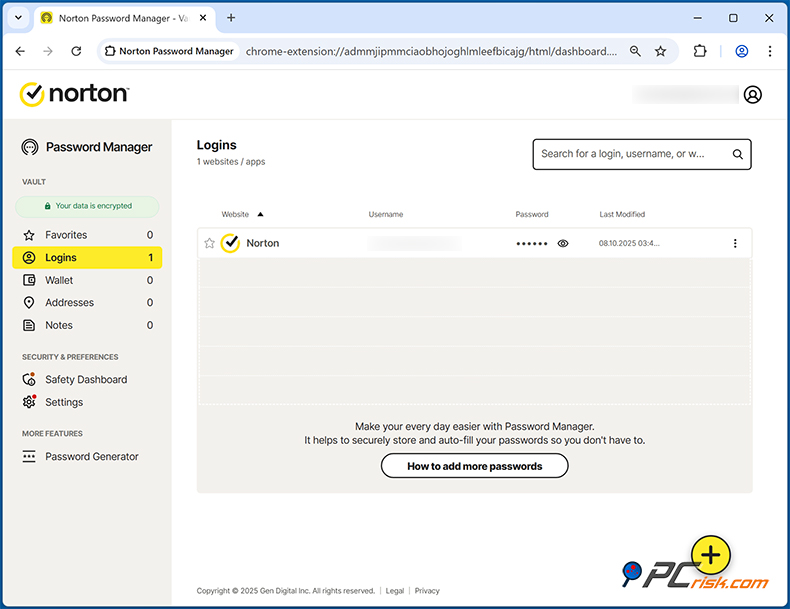790x609 pixels.
Task: Go to Safety Dashboard
Action: click(86, 380)
